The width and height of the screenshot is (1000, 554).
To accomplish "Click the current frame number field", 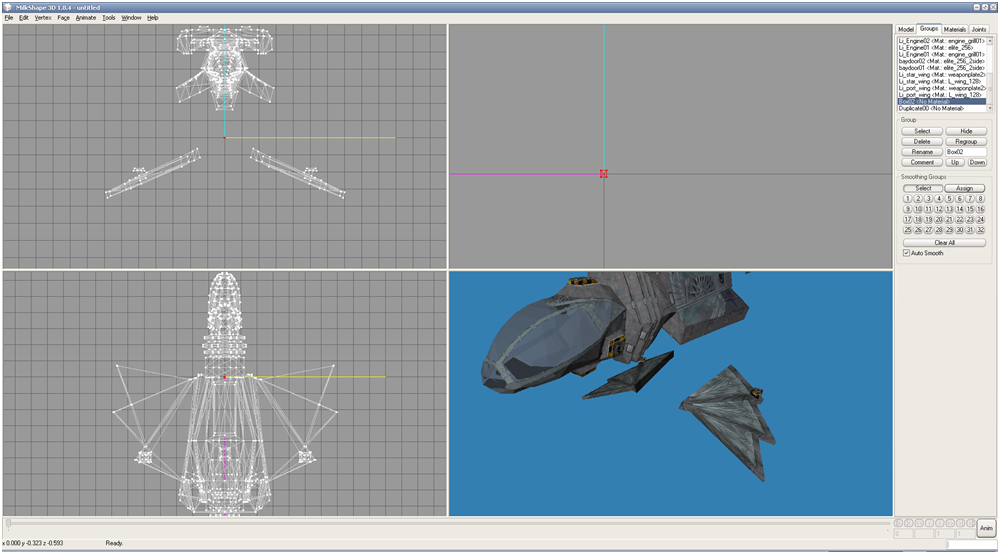I will tap(903, 534).
